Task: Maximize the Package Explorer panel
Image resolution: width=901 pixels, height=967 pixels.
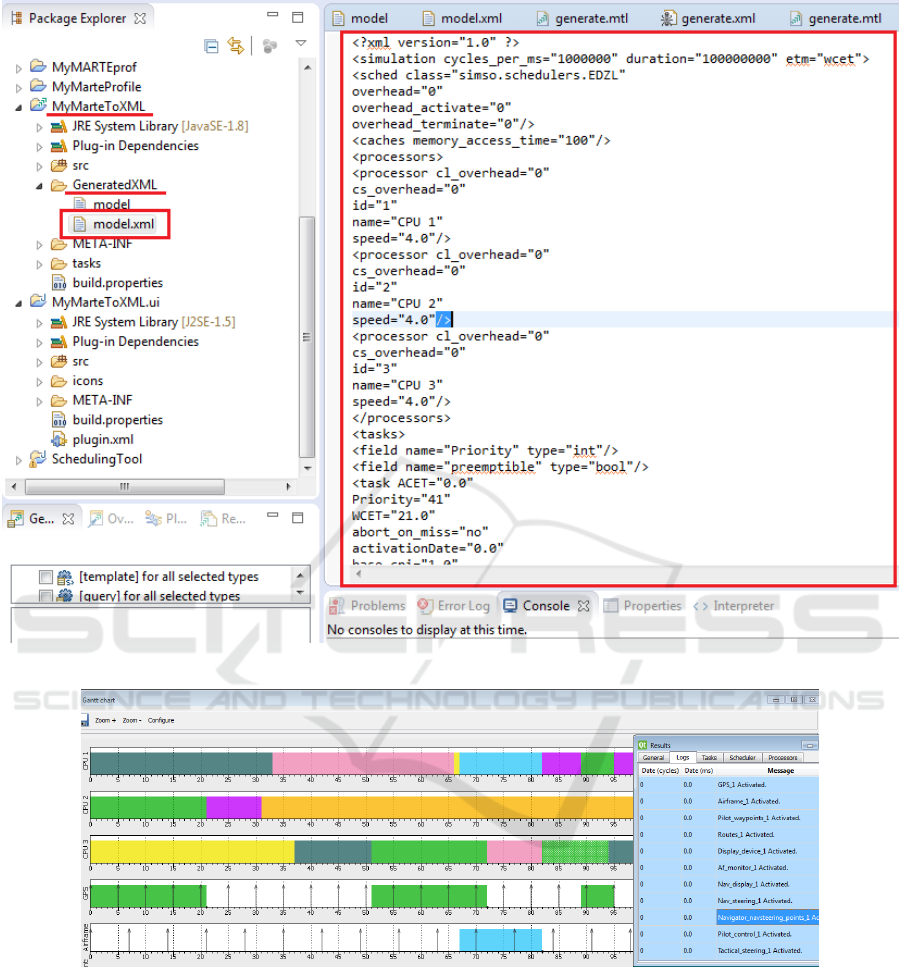Action: [x=297, y=18]
